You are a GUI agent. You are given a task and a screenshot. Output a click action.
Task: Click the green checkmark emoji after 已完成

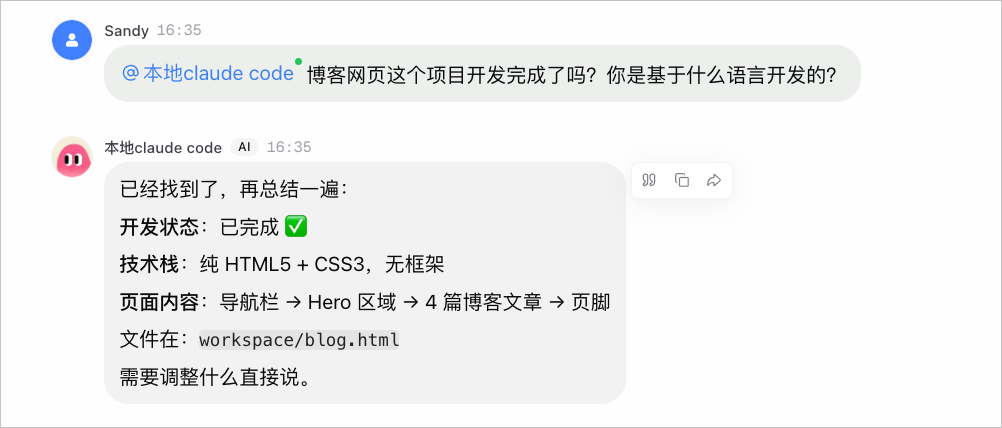click(296, 227)
